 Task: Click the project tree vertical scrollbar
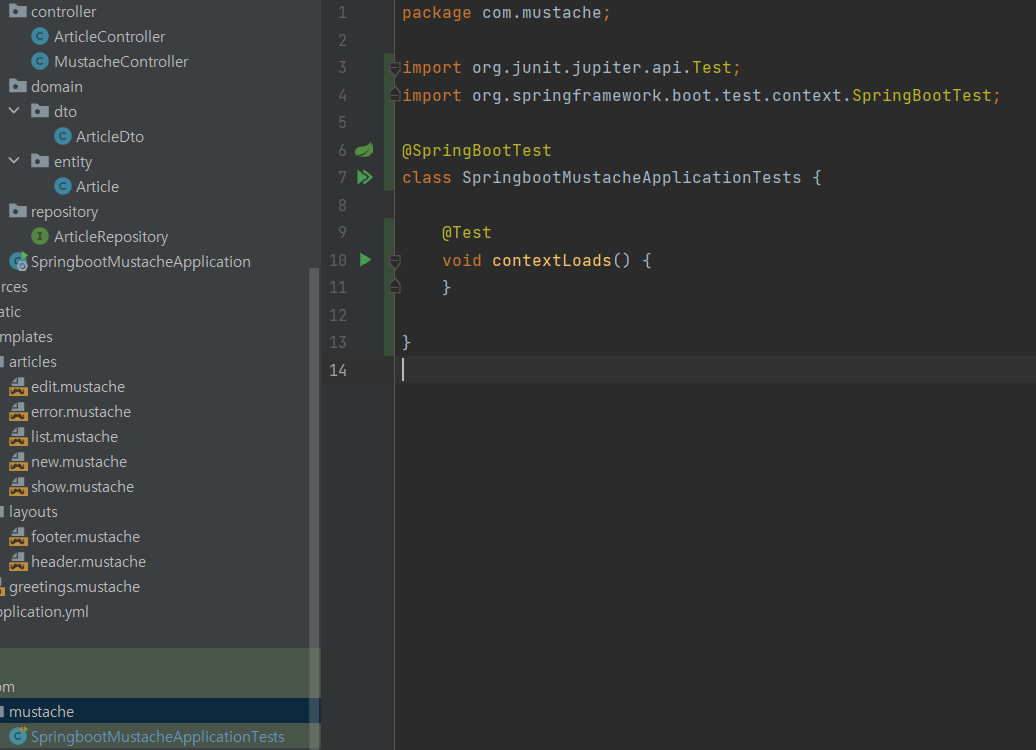pos(314,509)
